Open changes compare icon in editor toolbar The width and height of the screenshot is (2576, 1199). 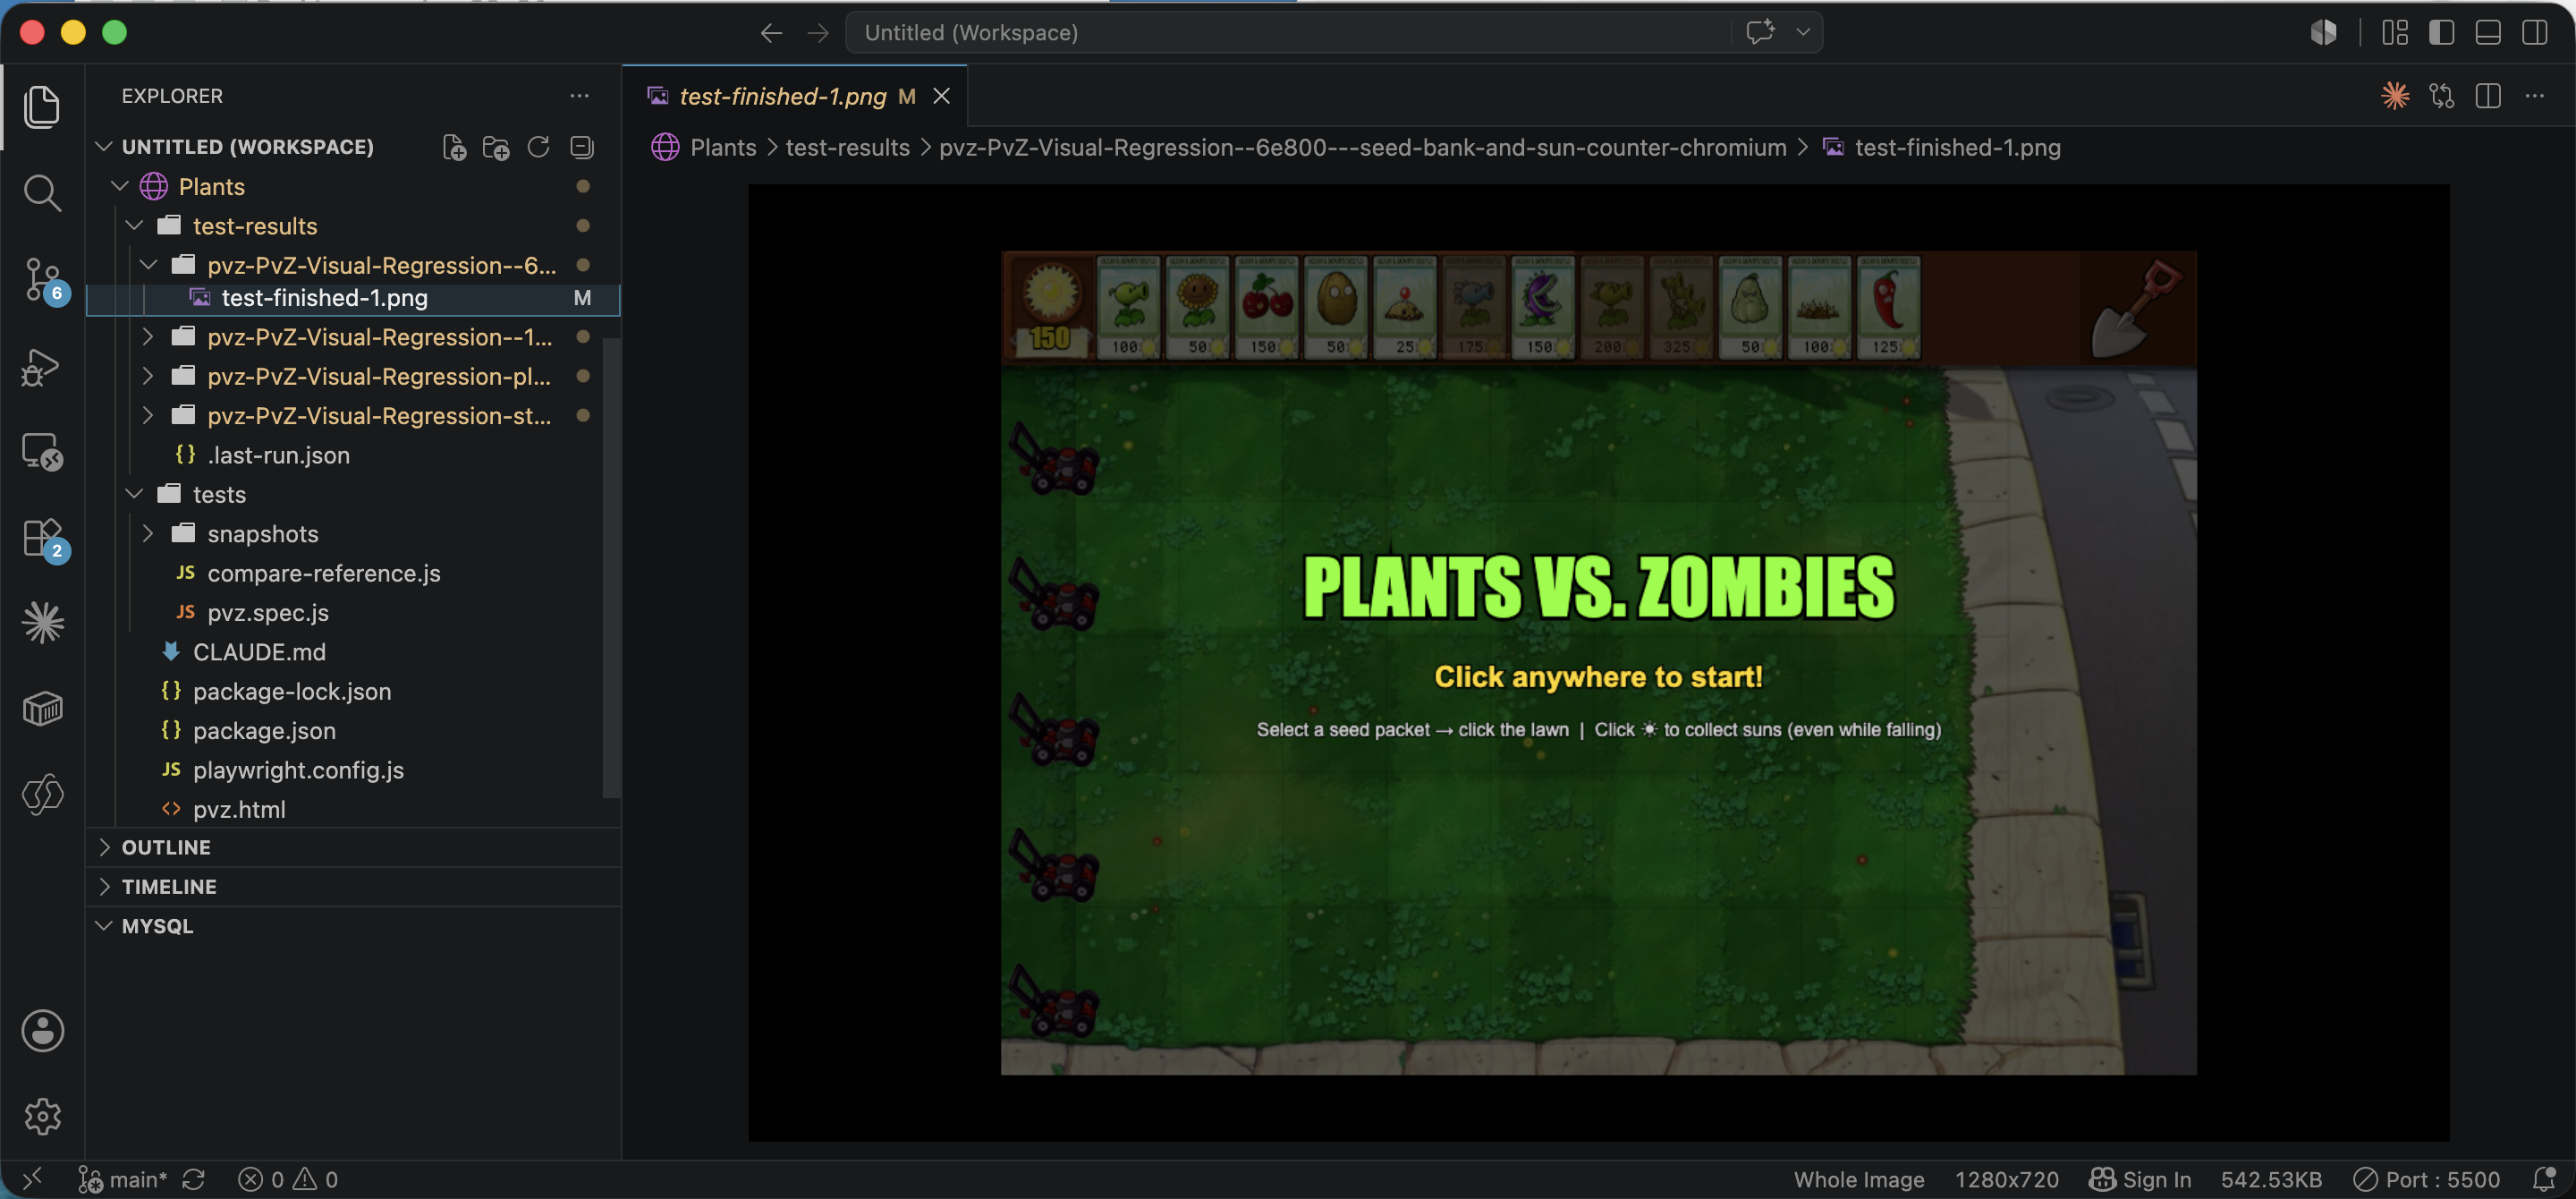click(x=2442, y=96)
